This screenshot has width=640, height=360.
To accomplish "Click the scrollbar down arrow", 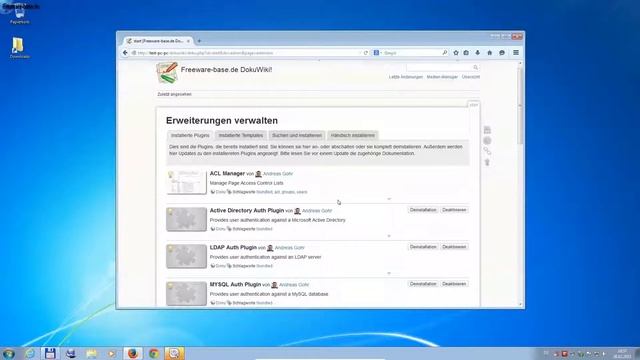I will (520, 304).
